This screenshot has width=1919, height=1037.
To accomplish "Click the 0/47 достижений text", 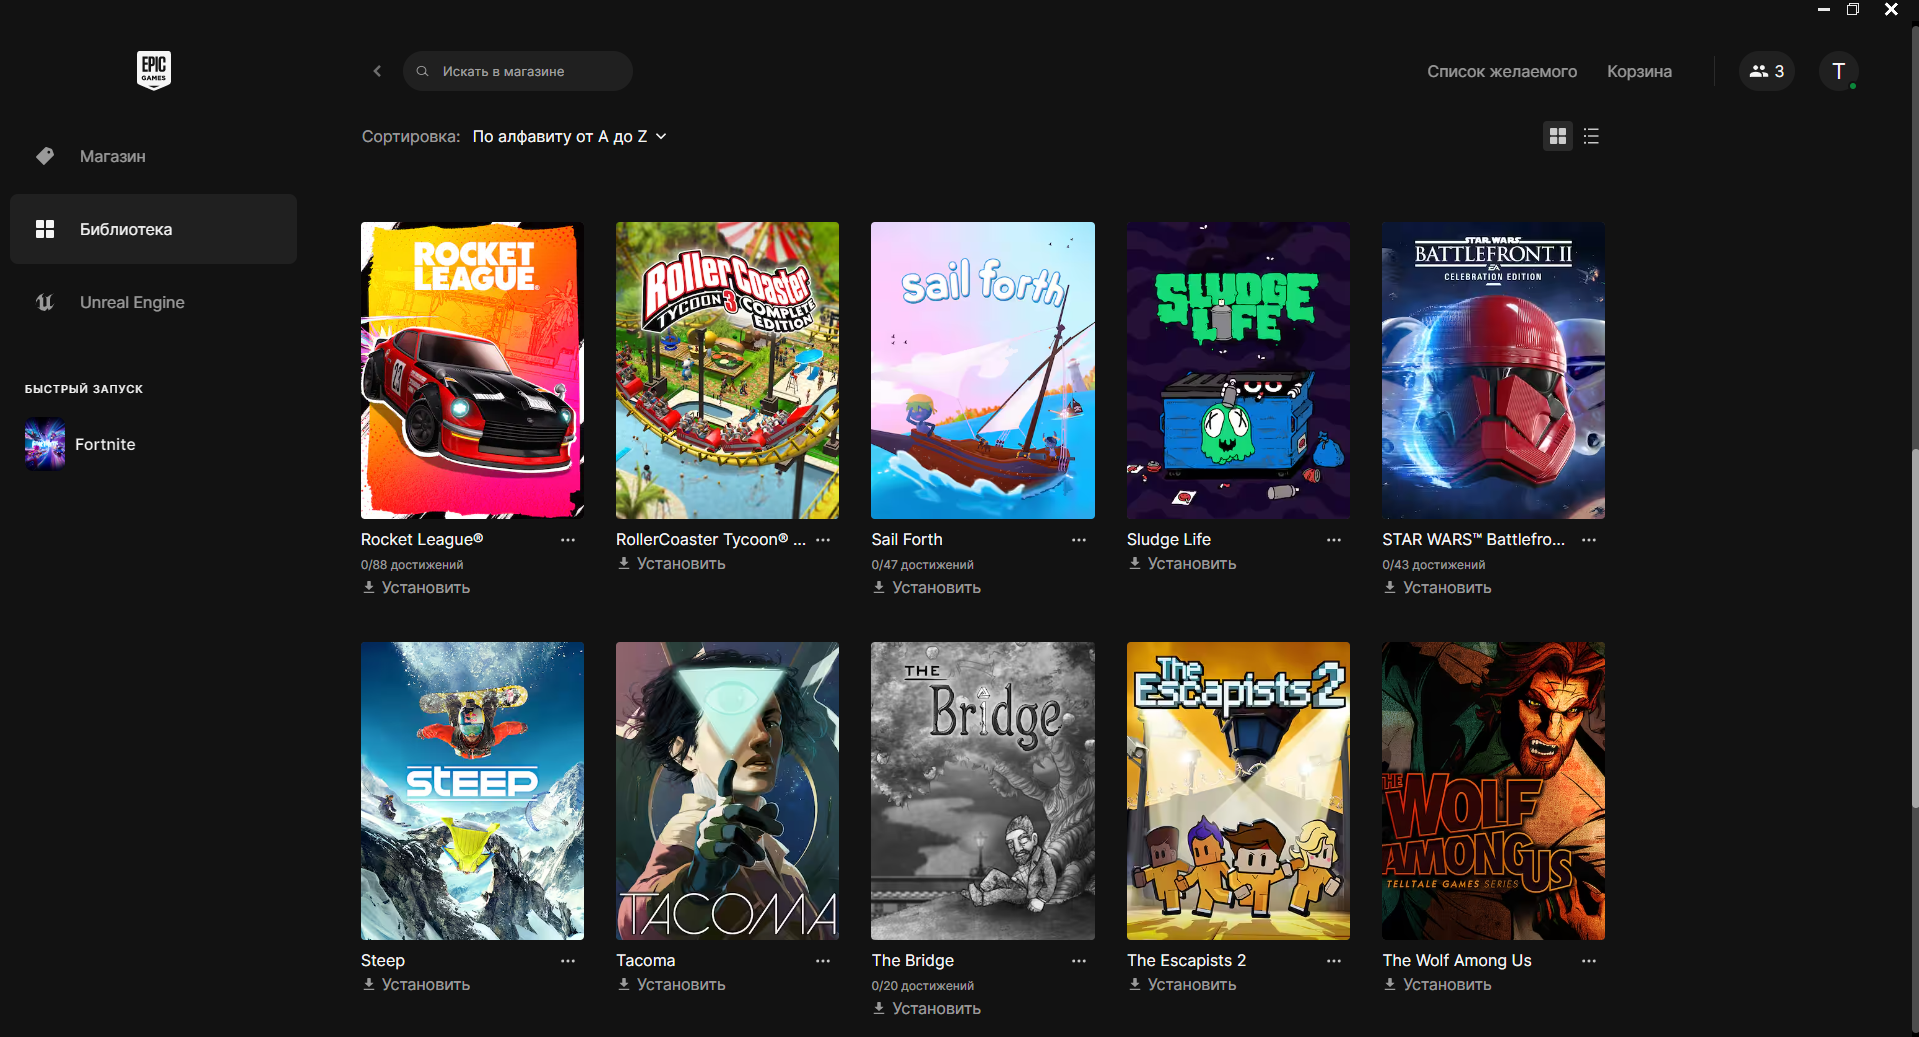I will pyautogui.click(x=922, y=565).
